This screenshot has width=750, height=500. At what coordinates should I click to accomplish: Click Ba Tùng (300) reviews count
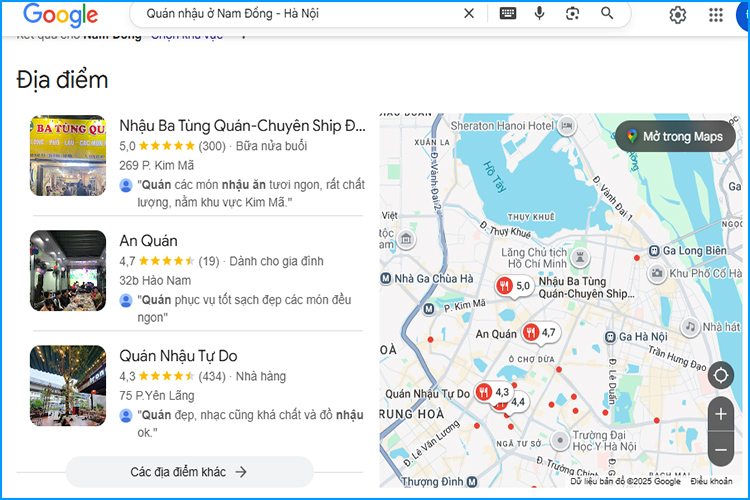tap(212, 146)
